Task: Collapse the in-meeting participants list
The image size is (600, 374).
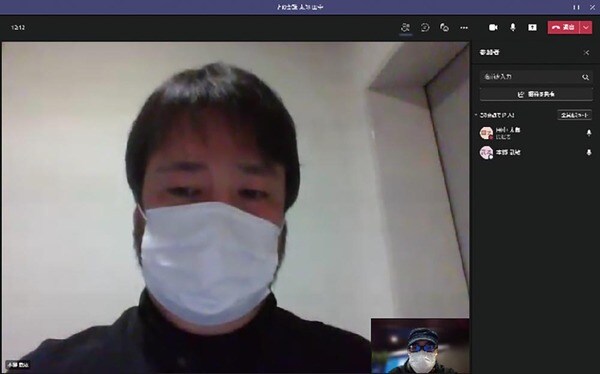Action: (476, 115)
